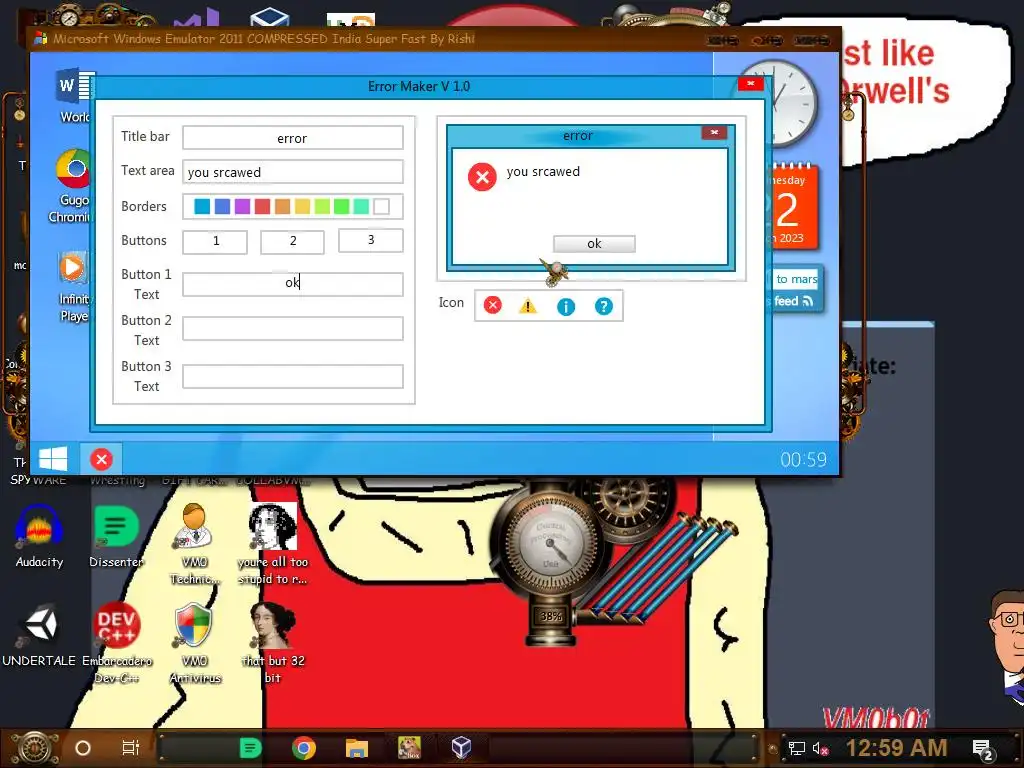Pick the blue information icon

click(566, 306)
